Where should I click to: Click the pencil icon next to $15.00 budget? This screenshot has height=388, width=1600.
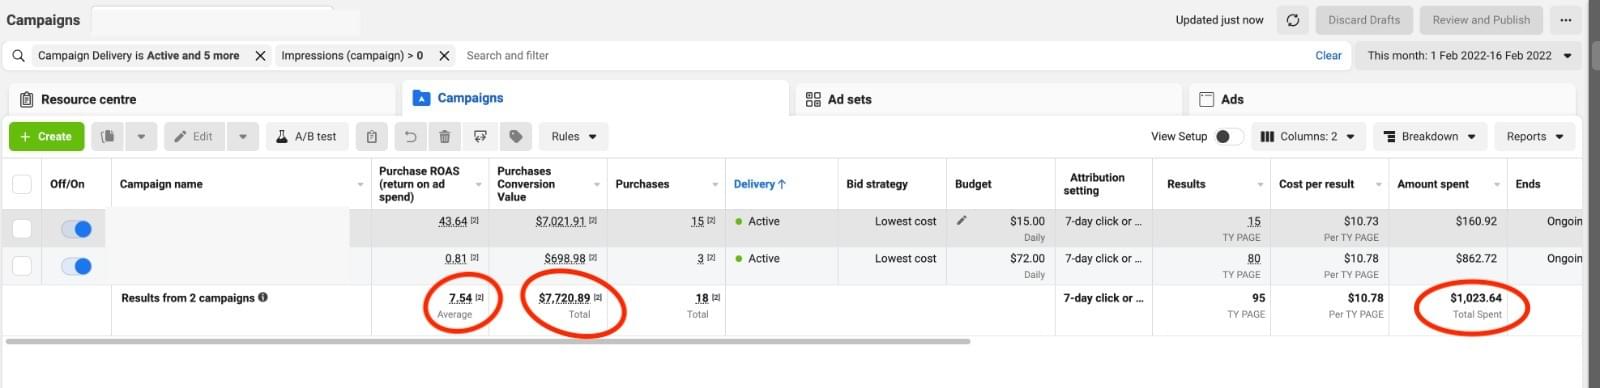962,221
